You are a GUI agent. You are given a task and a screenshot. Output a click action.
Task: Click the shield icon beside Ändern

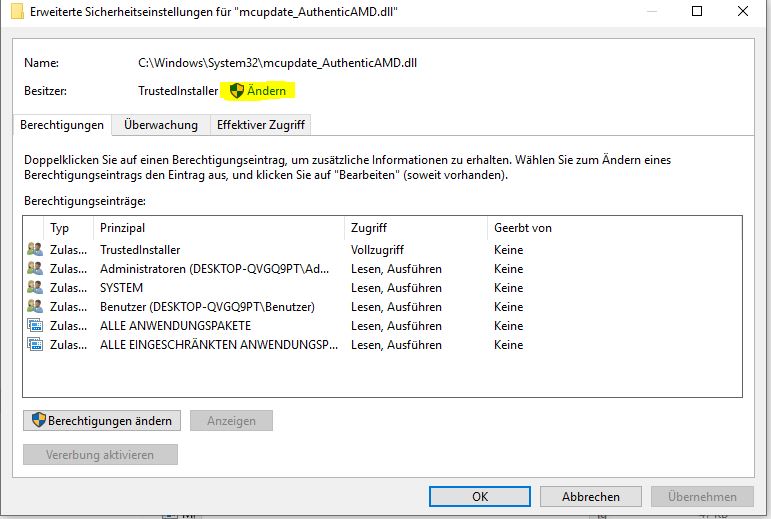click(x=237, y=90)
